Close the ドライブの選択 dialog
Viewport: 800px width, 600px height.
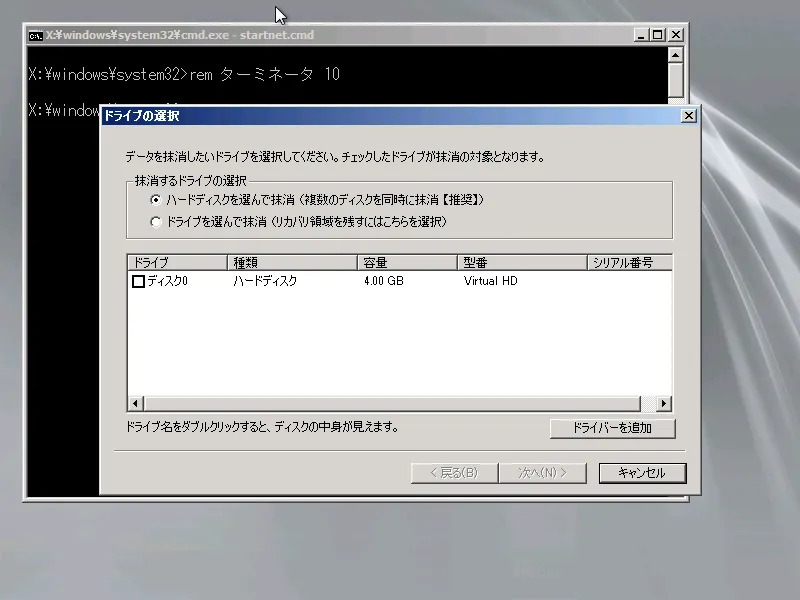click(x=689, y=116)
